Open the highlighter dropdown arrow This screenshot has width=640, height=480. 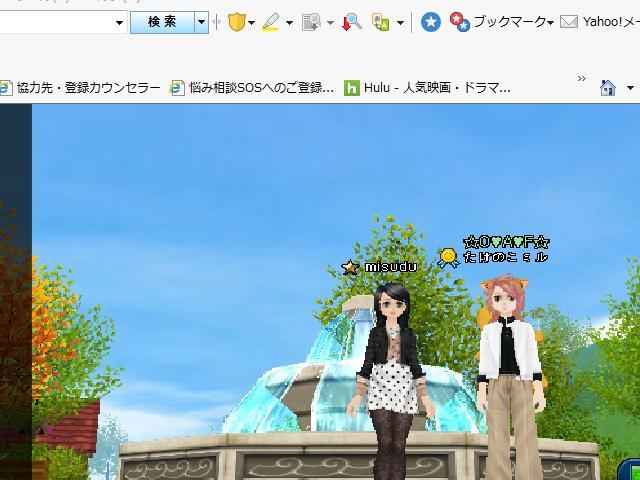coord(289,22)
